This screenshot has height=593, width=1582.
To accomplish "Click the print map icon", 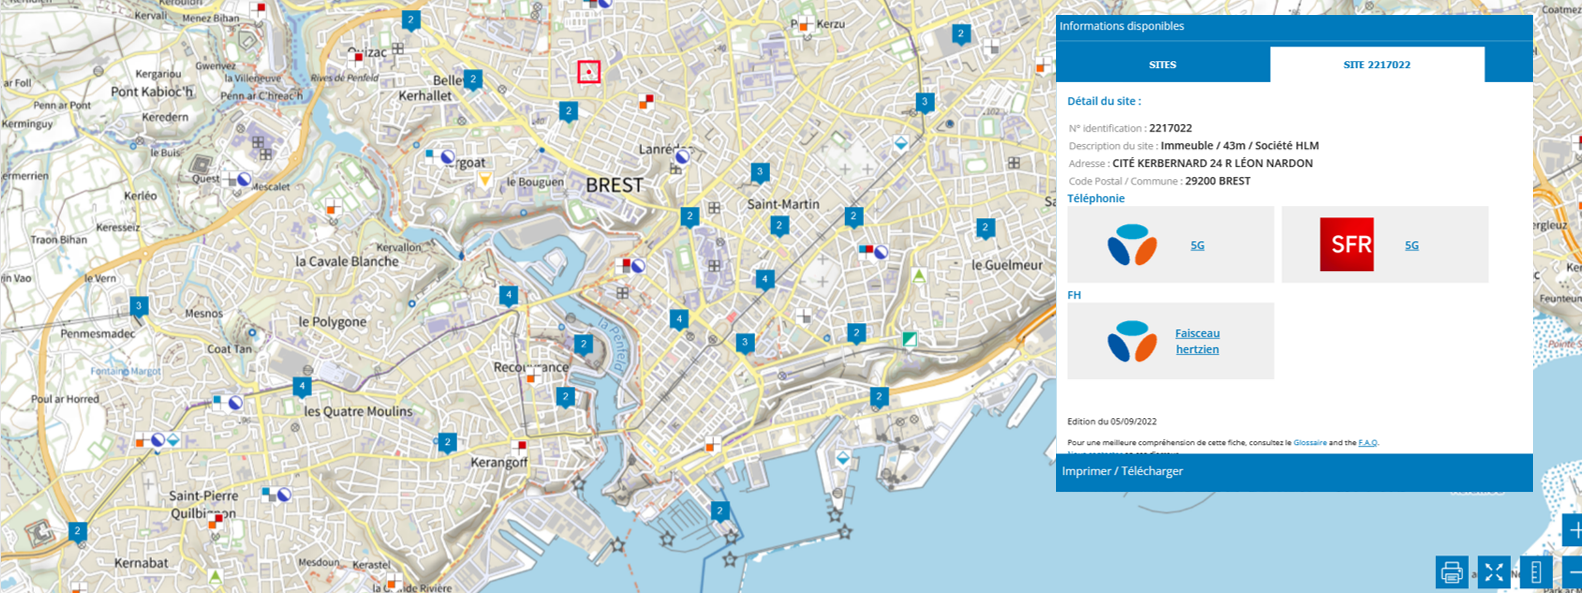I will 1452,572.
